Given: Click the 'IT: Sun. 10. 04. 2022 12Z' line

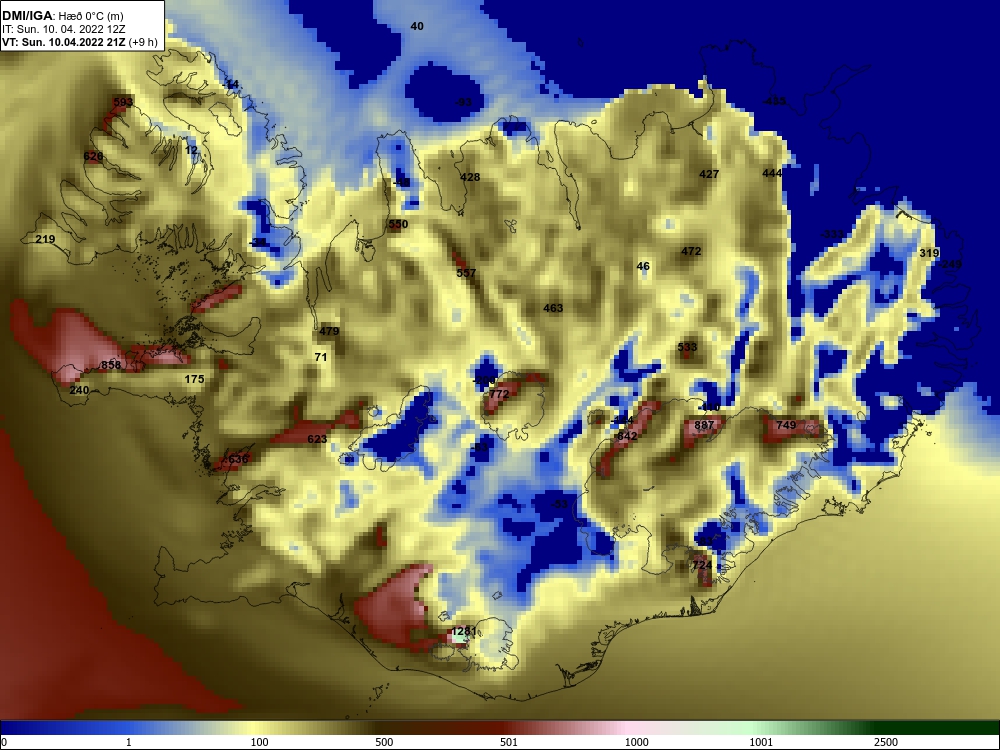Looking at the screenshot, I should point(64,29).
